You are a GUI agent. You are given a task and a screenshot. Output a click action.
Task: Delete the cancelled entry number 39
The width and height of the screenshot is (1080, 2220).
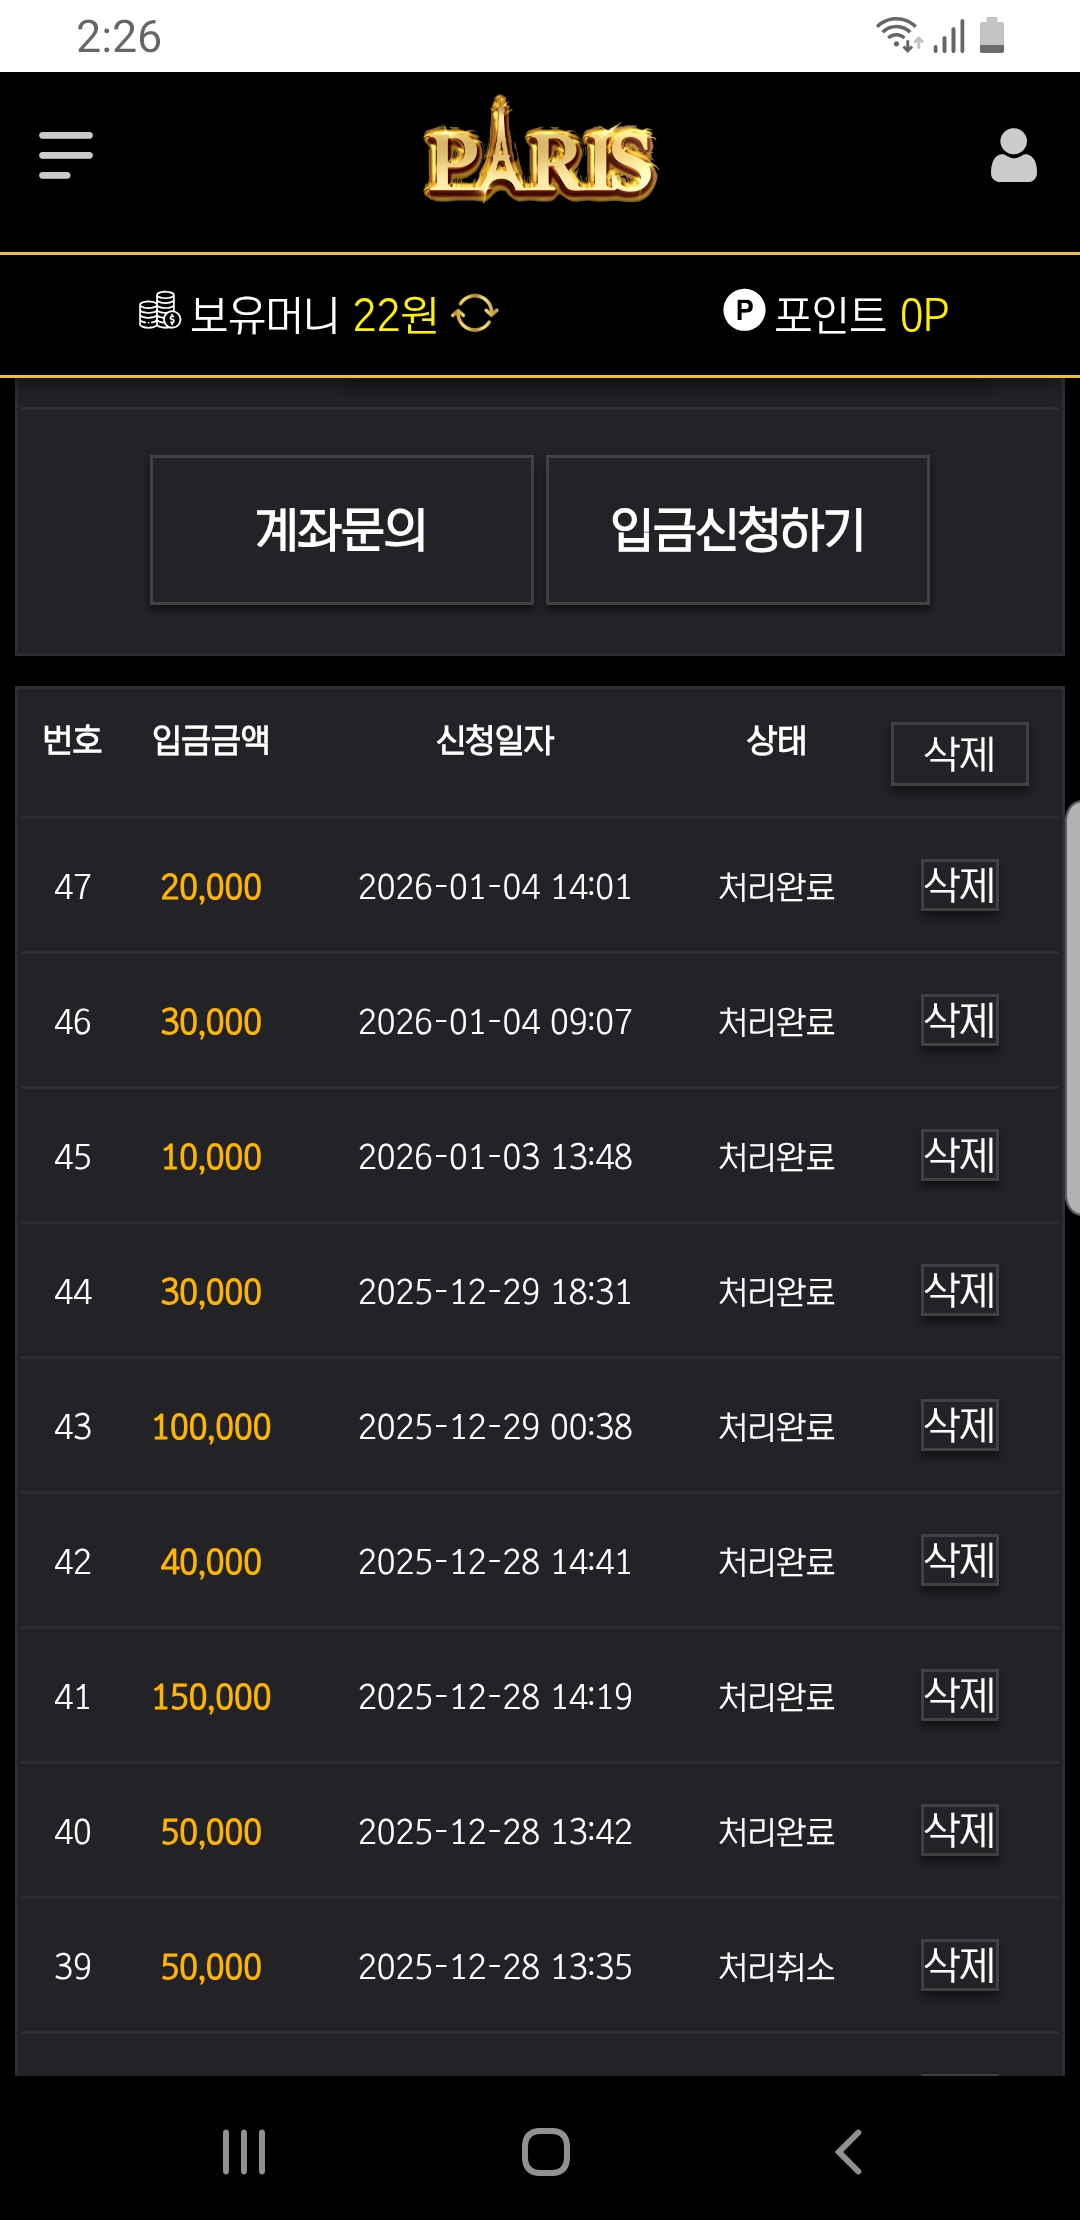(959, 1965)
